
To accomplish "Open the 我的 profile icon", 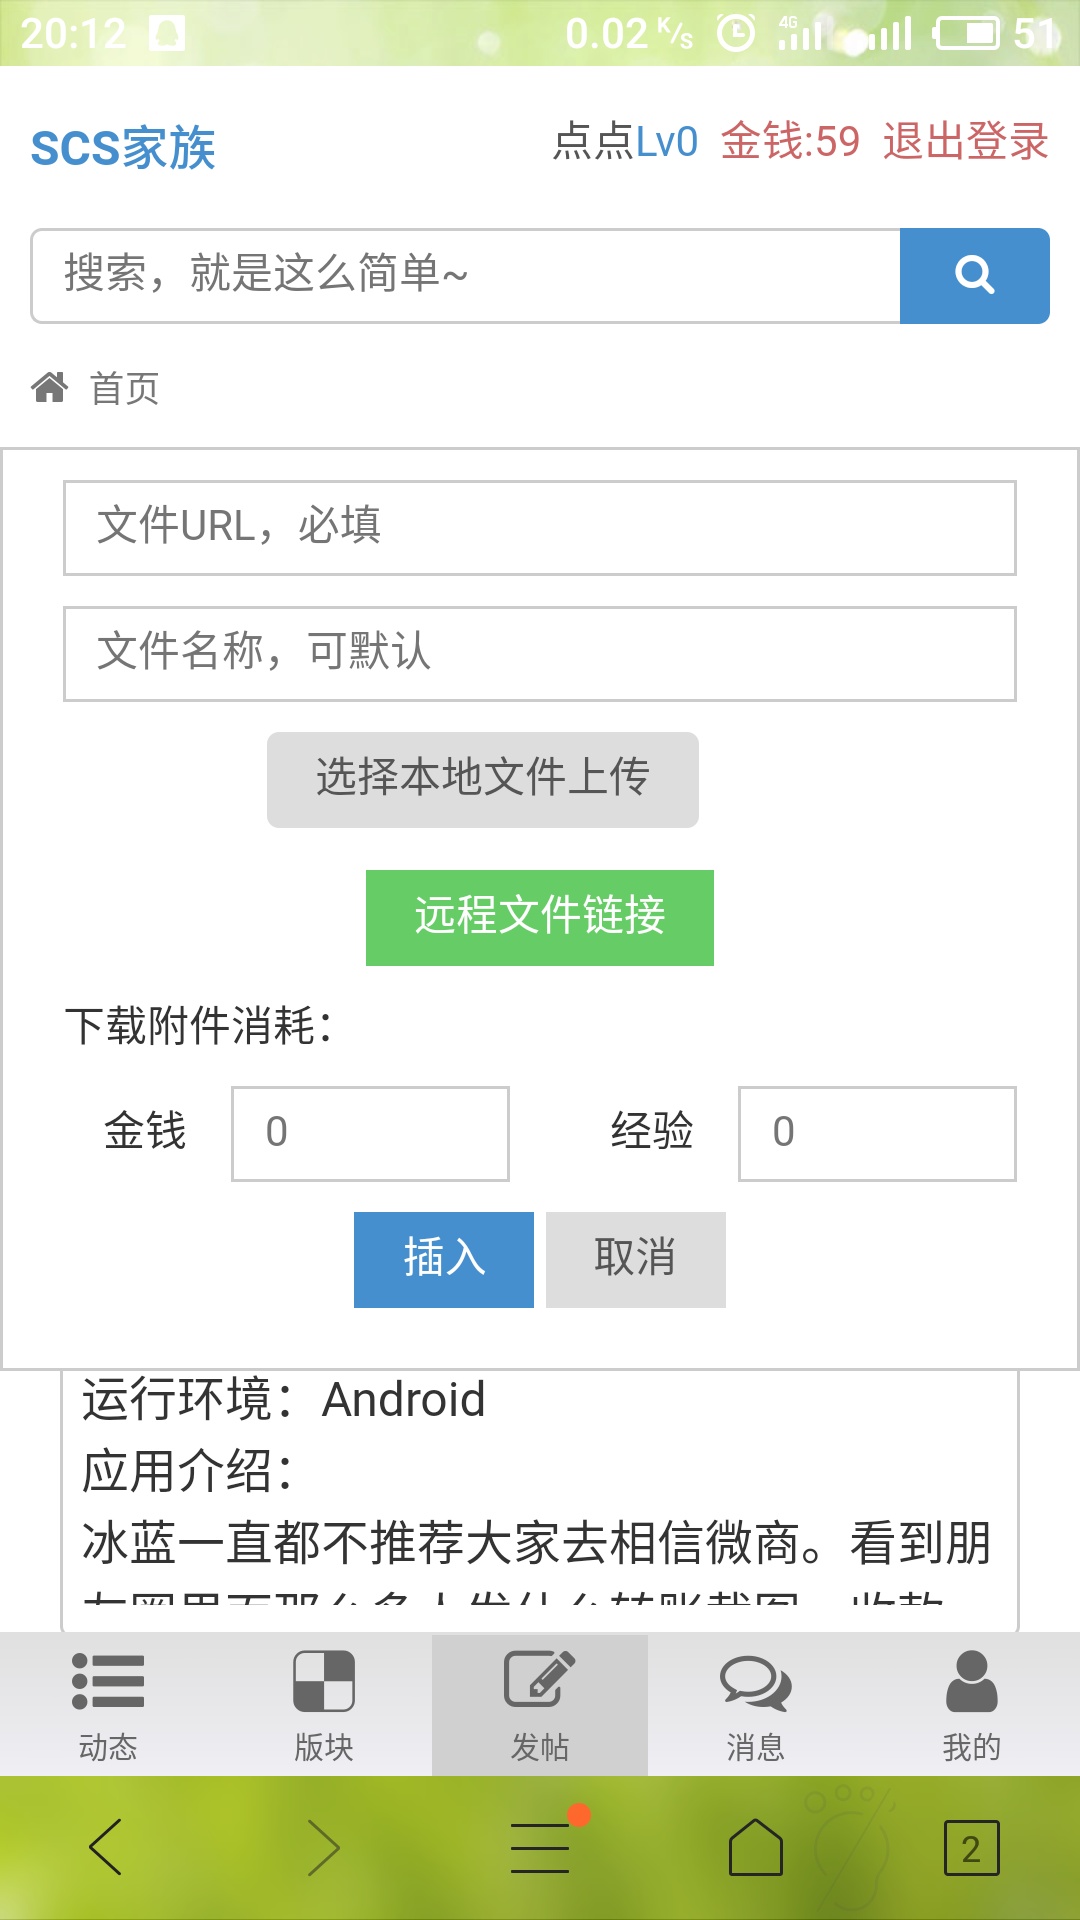I will [x=972, y=1681].
